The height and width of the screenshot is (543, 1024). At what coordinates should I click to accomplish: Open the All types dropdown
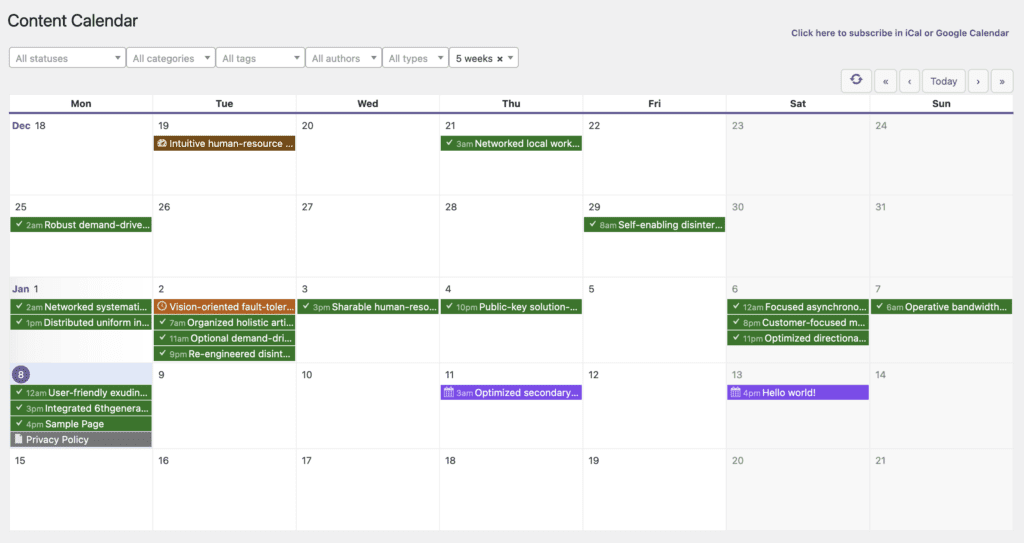415,58
